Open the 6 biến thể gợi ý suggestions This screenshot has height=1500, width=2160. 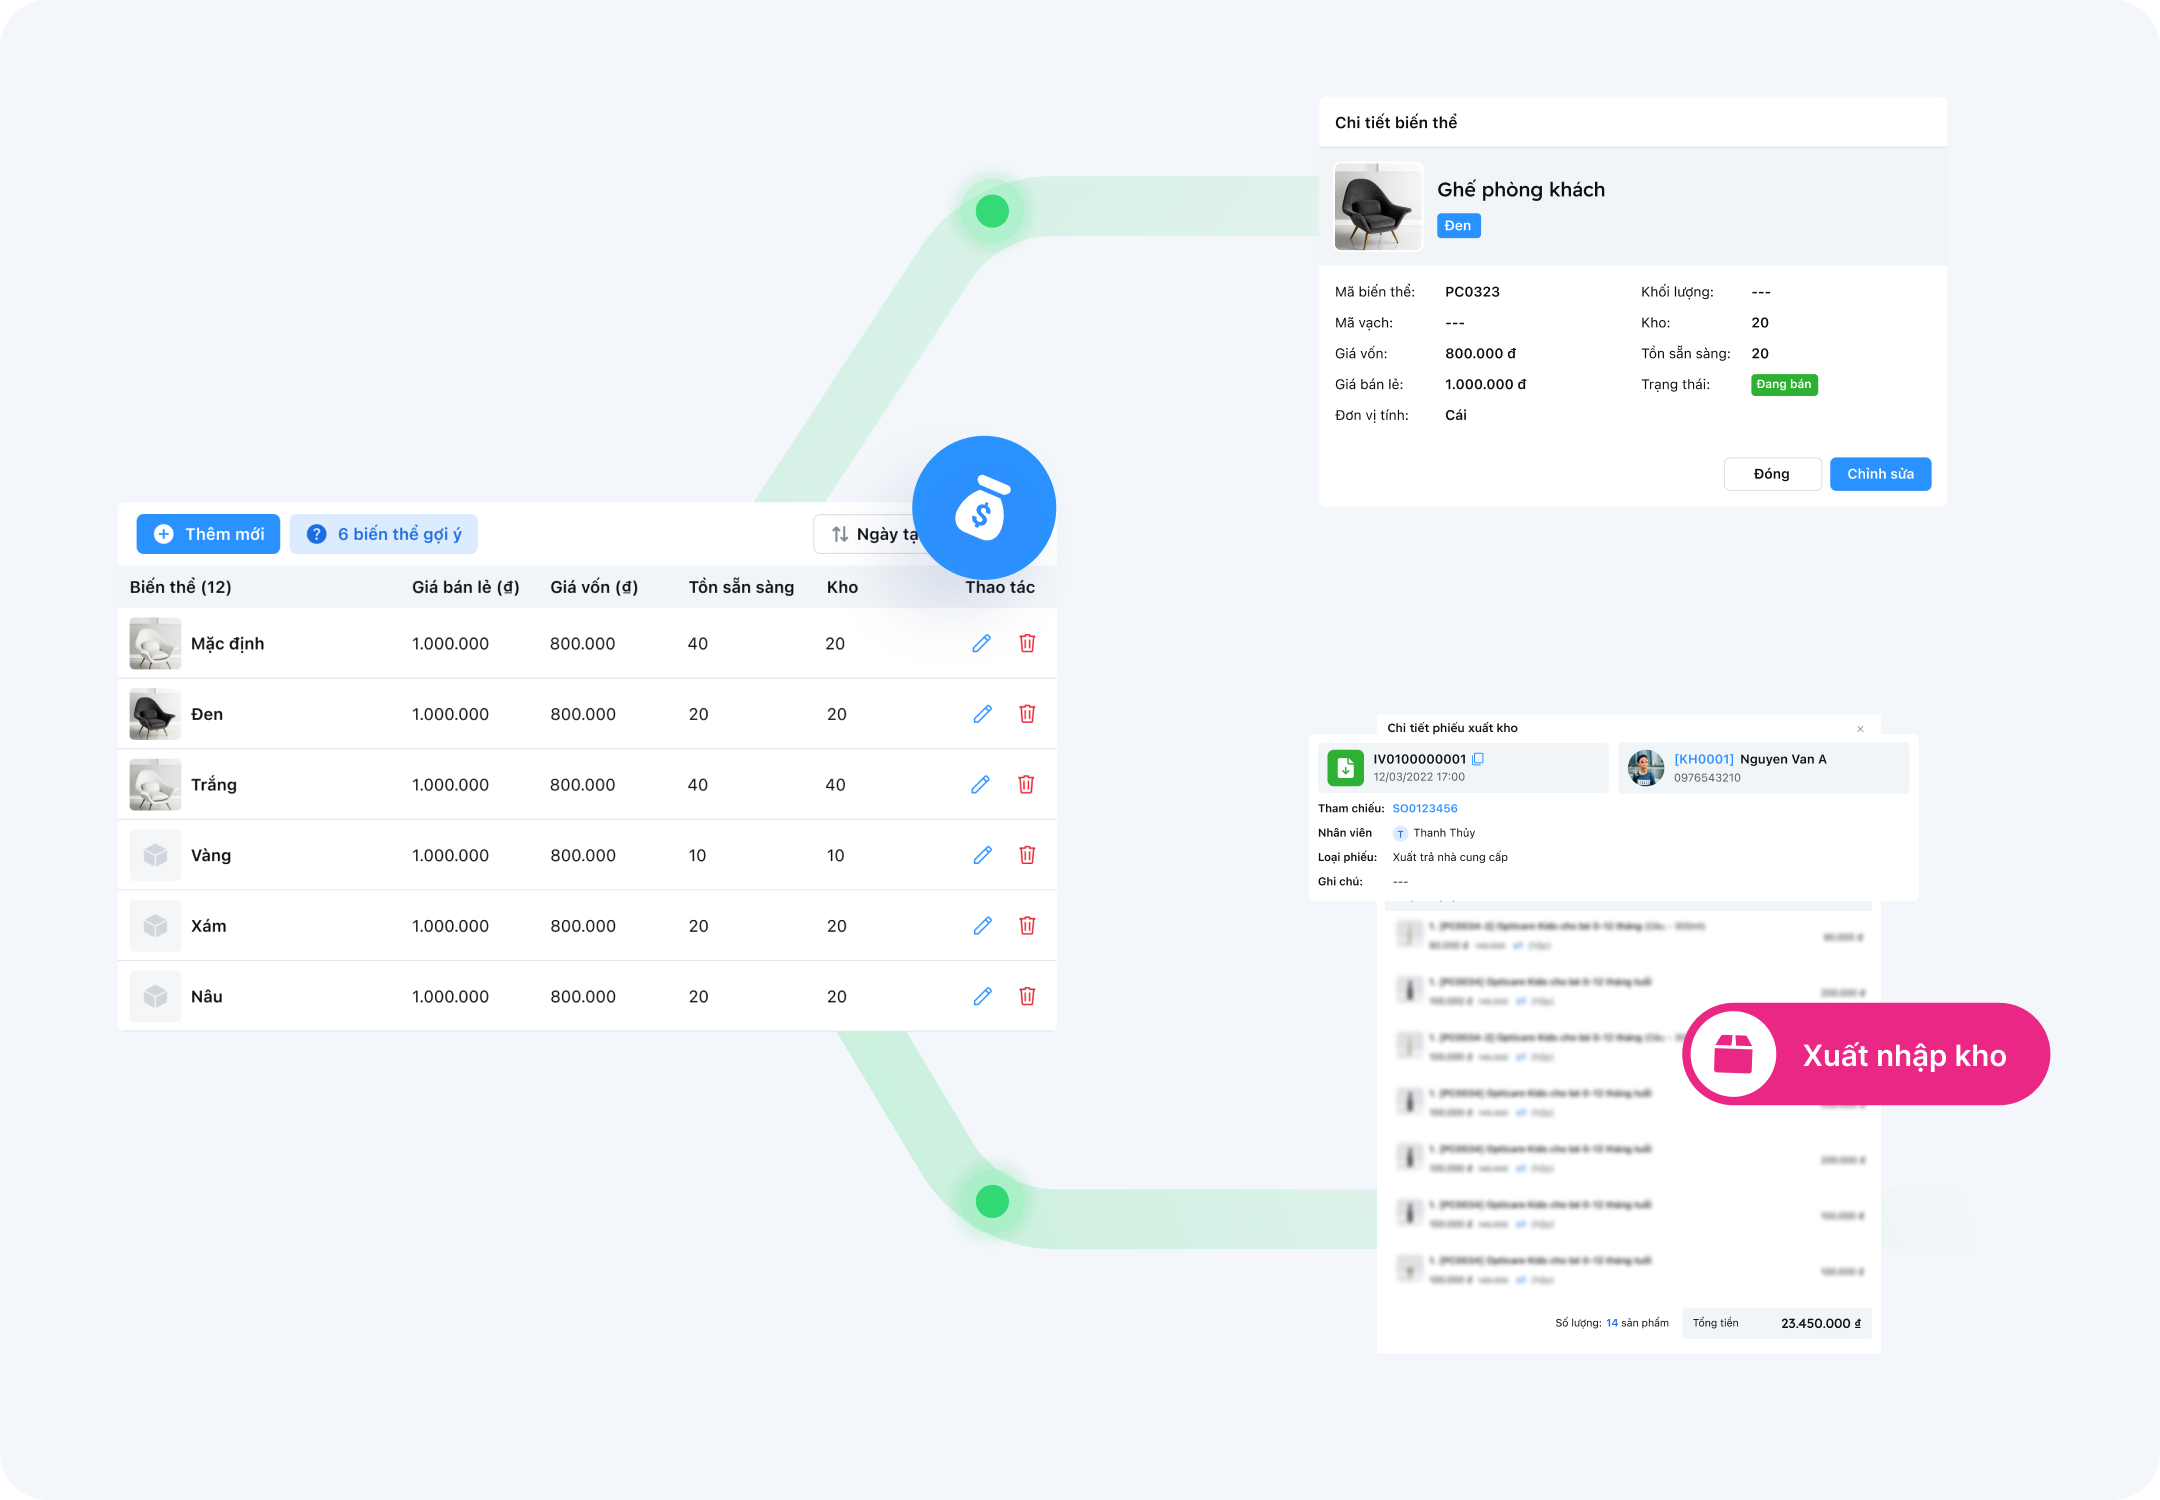click(384, 534)
